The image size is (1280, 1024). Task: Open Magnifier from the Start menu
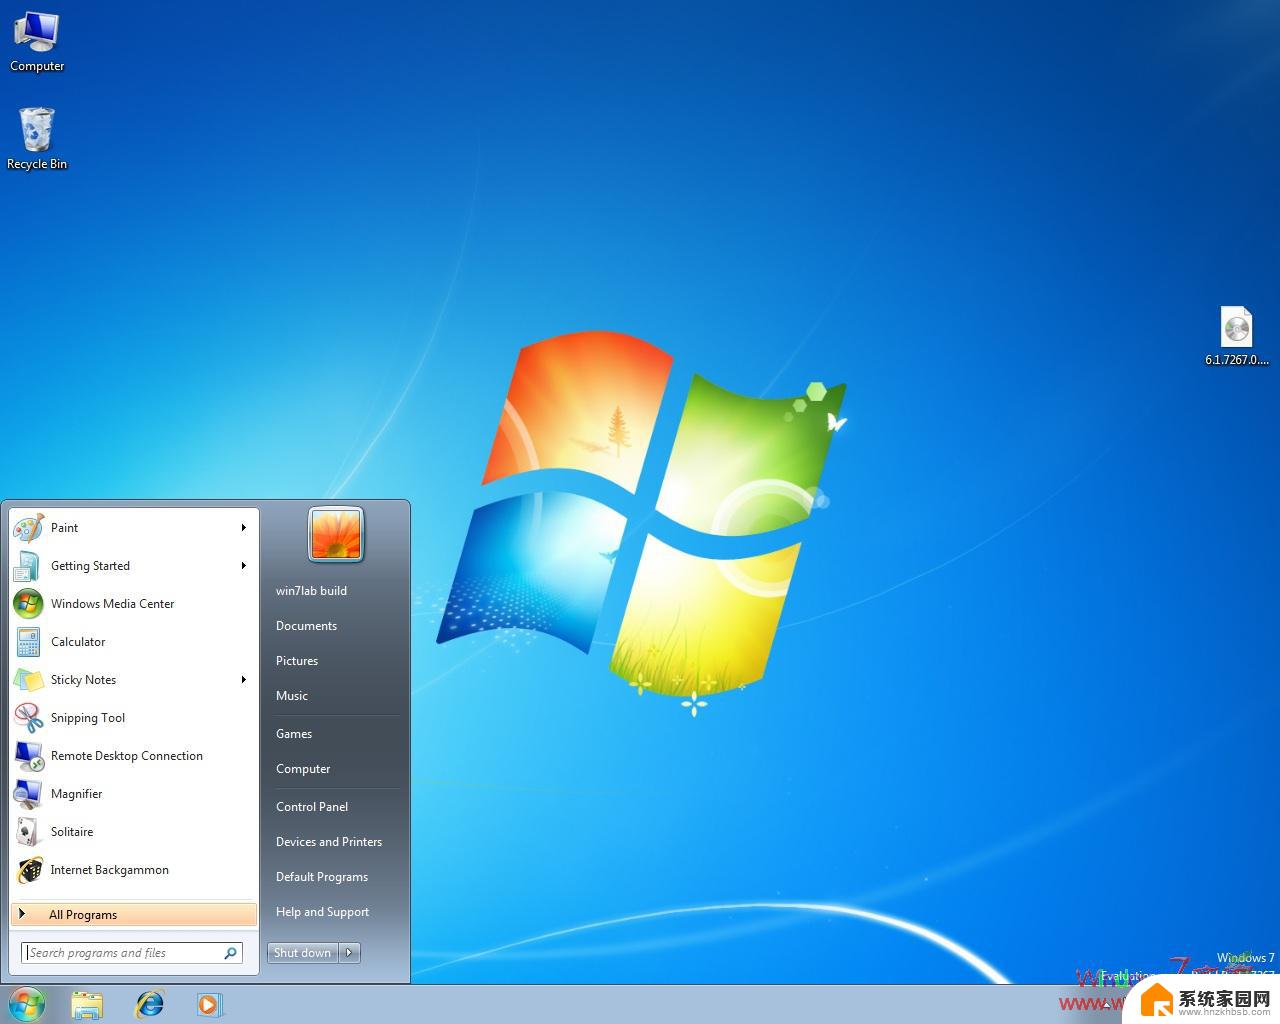coord(134,794)
